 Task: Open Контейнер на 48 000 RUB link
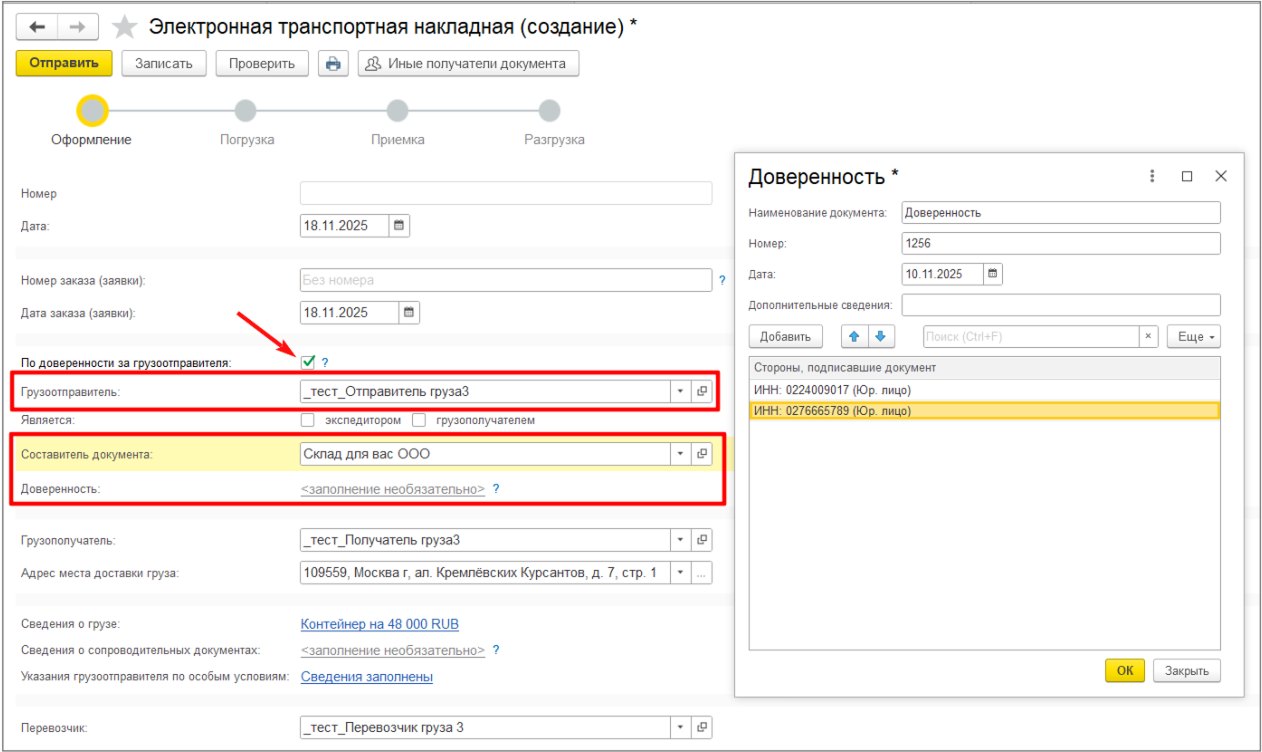(379, 623)
